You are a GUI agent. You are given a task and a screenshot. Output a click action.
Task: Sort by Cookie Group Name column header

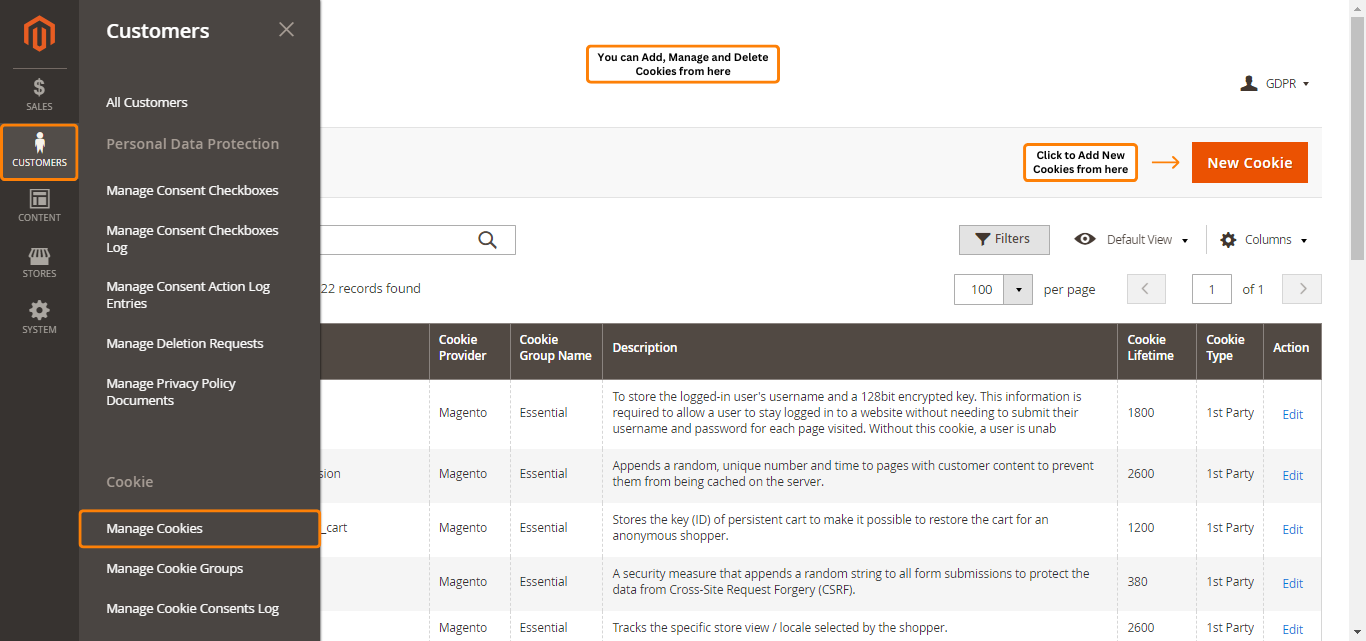(x=556, y=351)
